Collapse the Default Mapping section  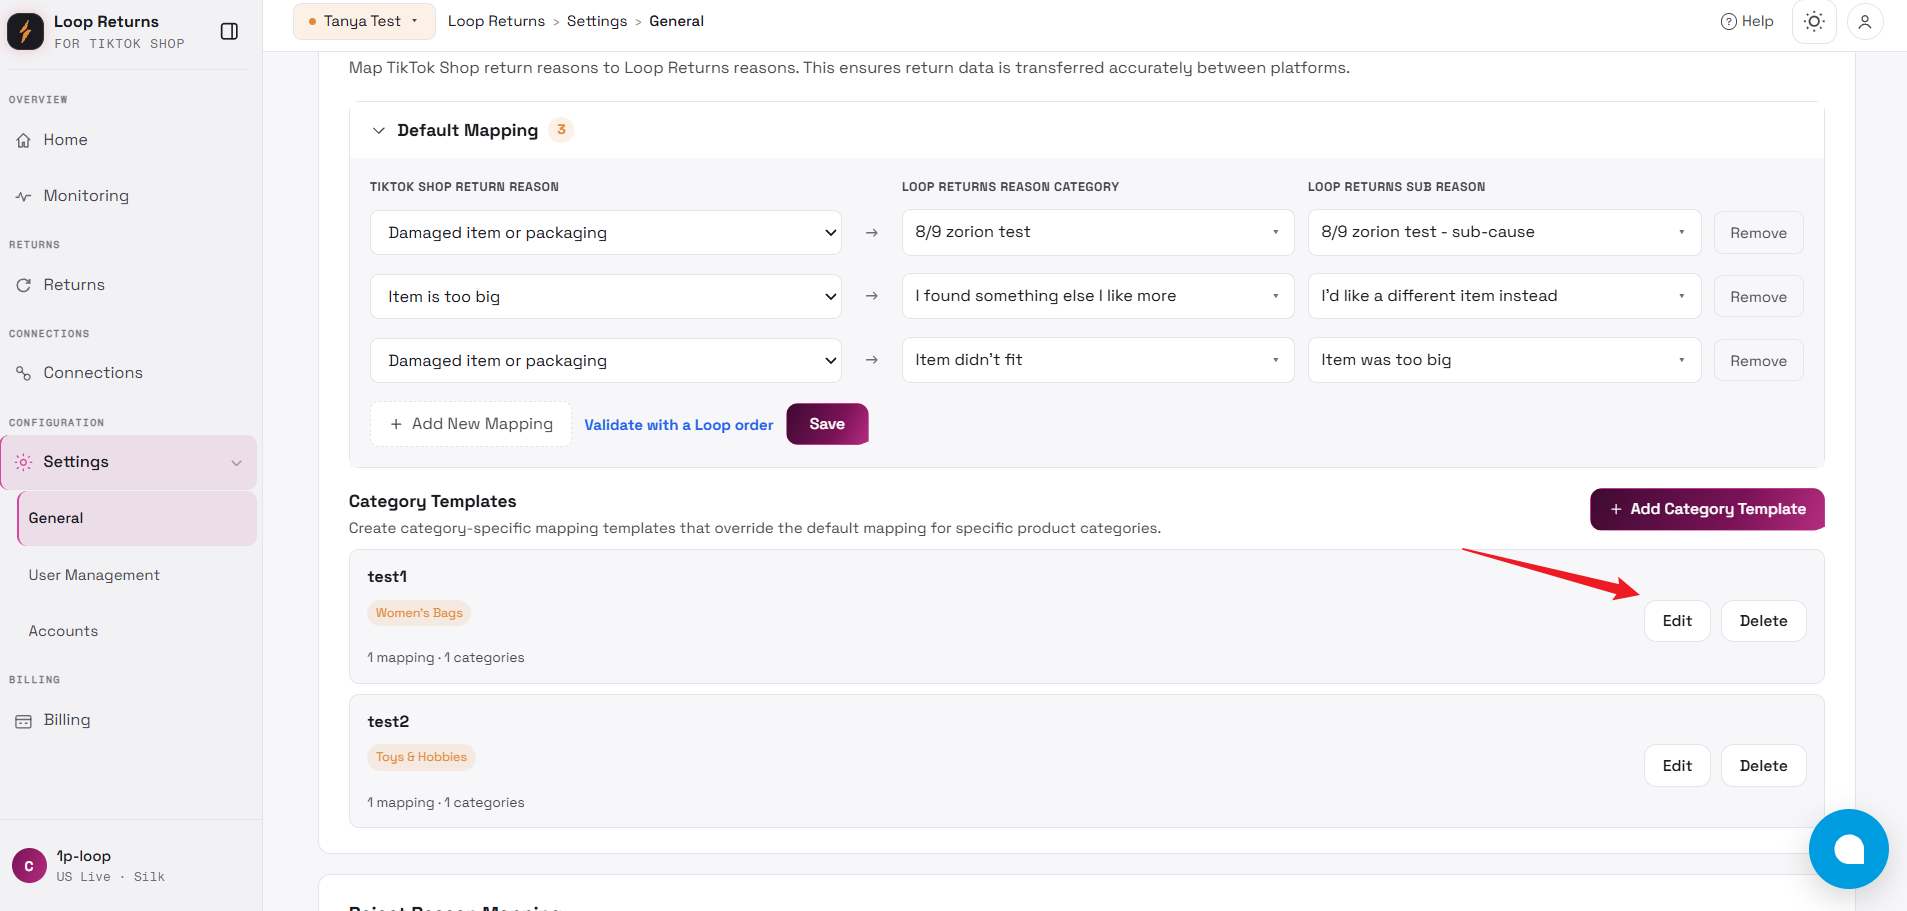pyautogui.click(x=378, y=131)
